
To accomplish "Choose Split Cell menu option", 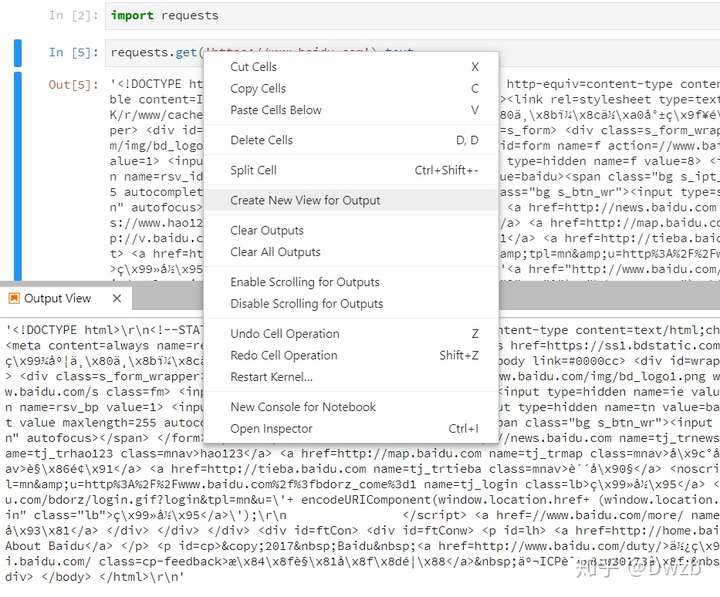I will click(351, 170).
